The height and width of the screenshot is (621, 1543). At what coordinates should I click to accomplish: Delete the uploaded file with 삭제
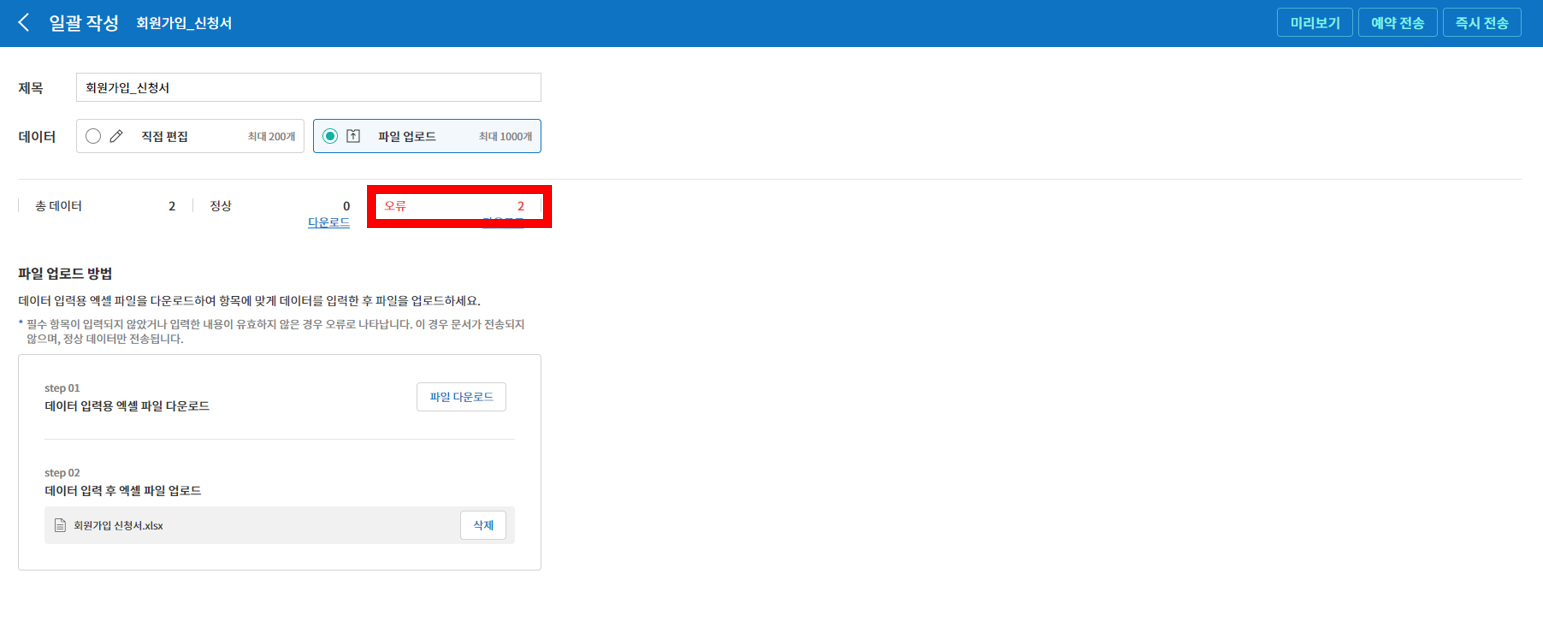(x=483, y=525)
